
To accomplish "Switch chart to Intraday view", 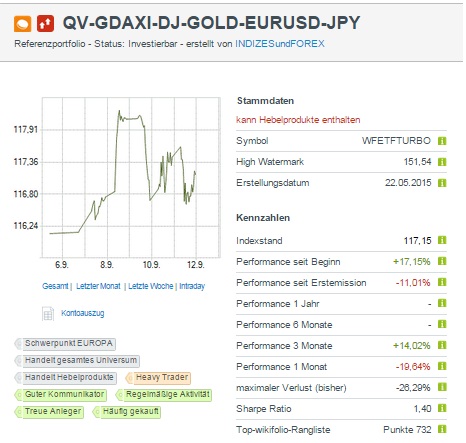I will click(x=192, y=286).
